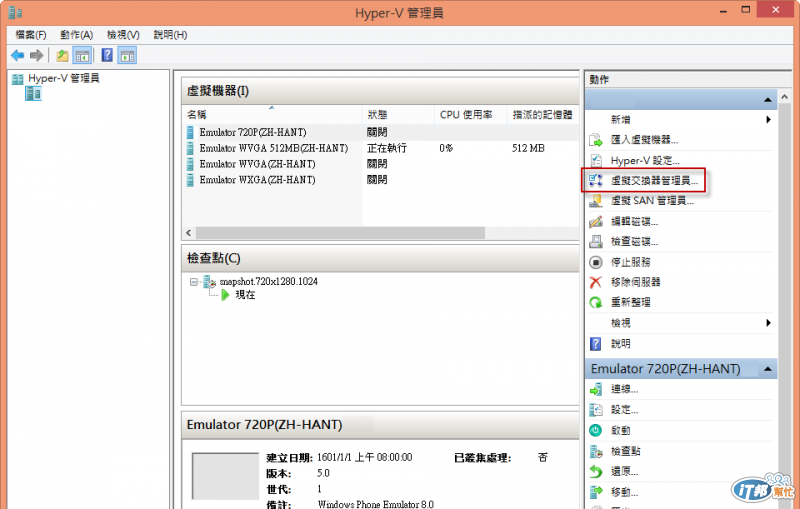Viewport: 800px width, 509px height.
Task: Click the horizontal scrollbar left arrow in VM list
Action: point(189,233)
